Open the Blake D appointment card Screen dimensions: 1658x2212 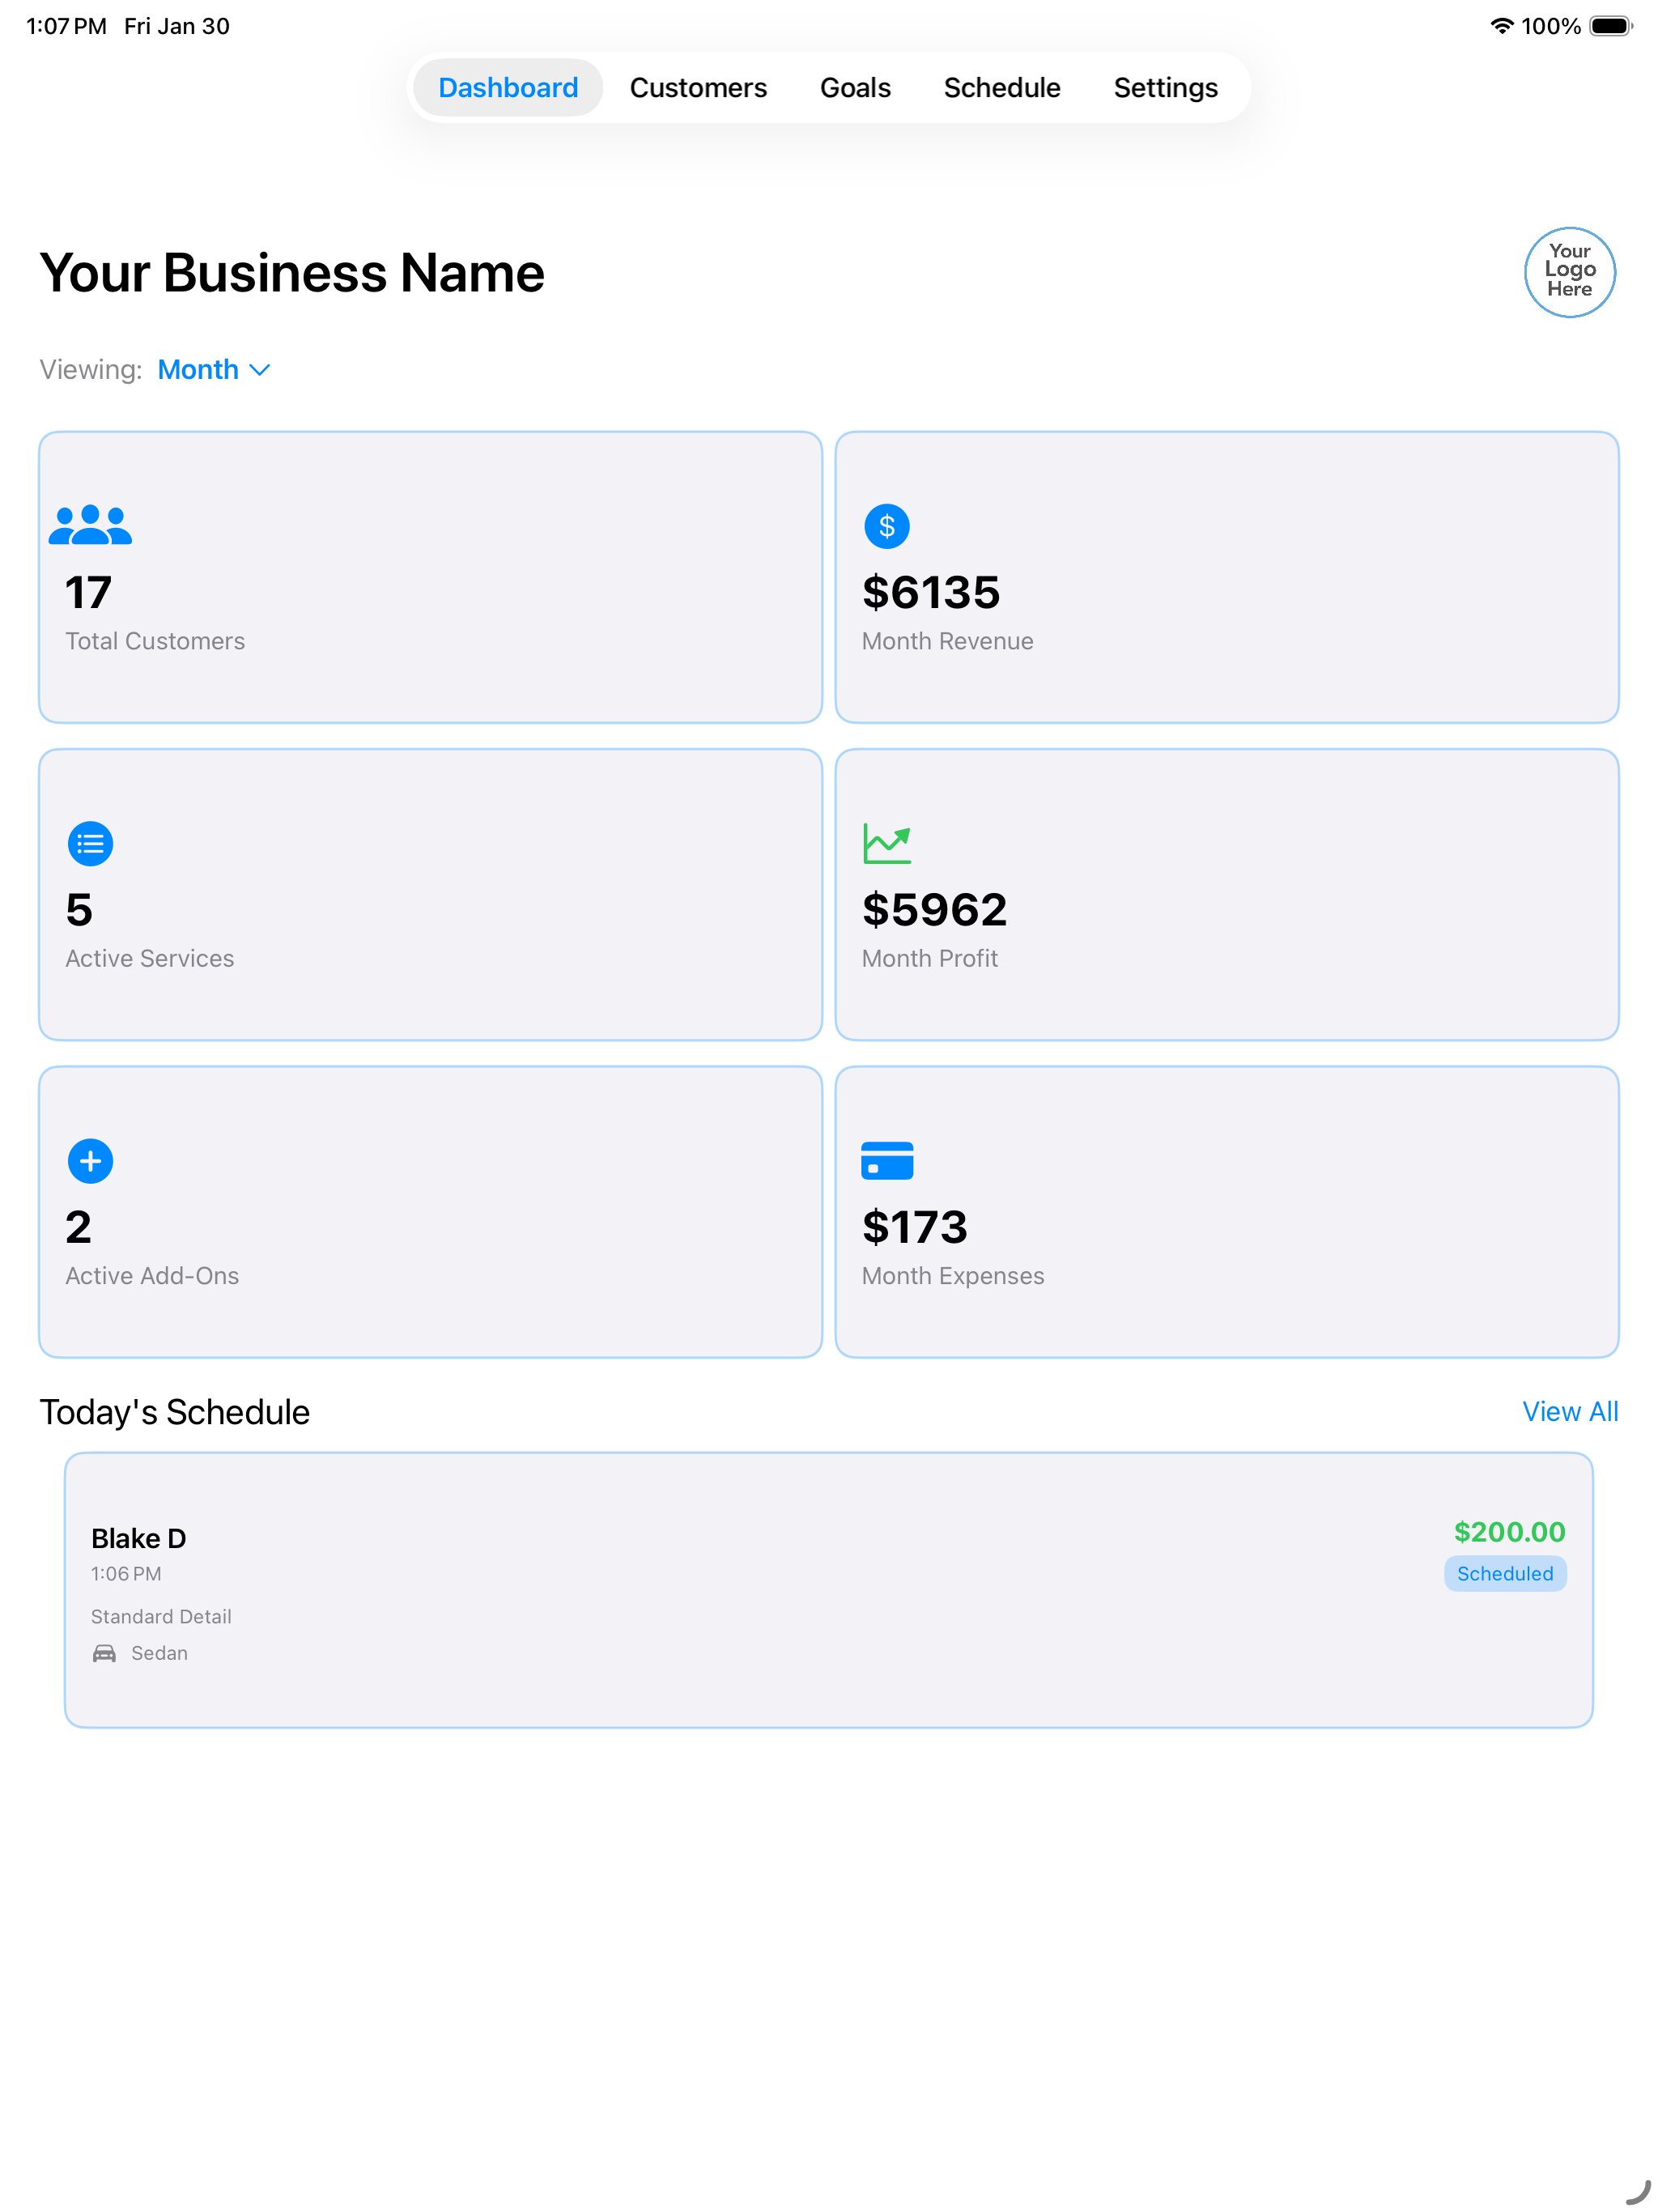tap(828, 1590)
